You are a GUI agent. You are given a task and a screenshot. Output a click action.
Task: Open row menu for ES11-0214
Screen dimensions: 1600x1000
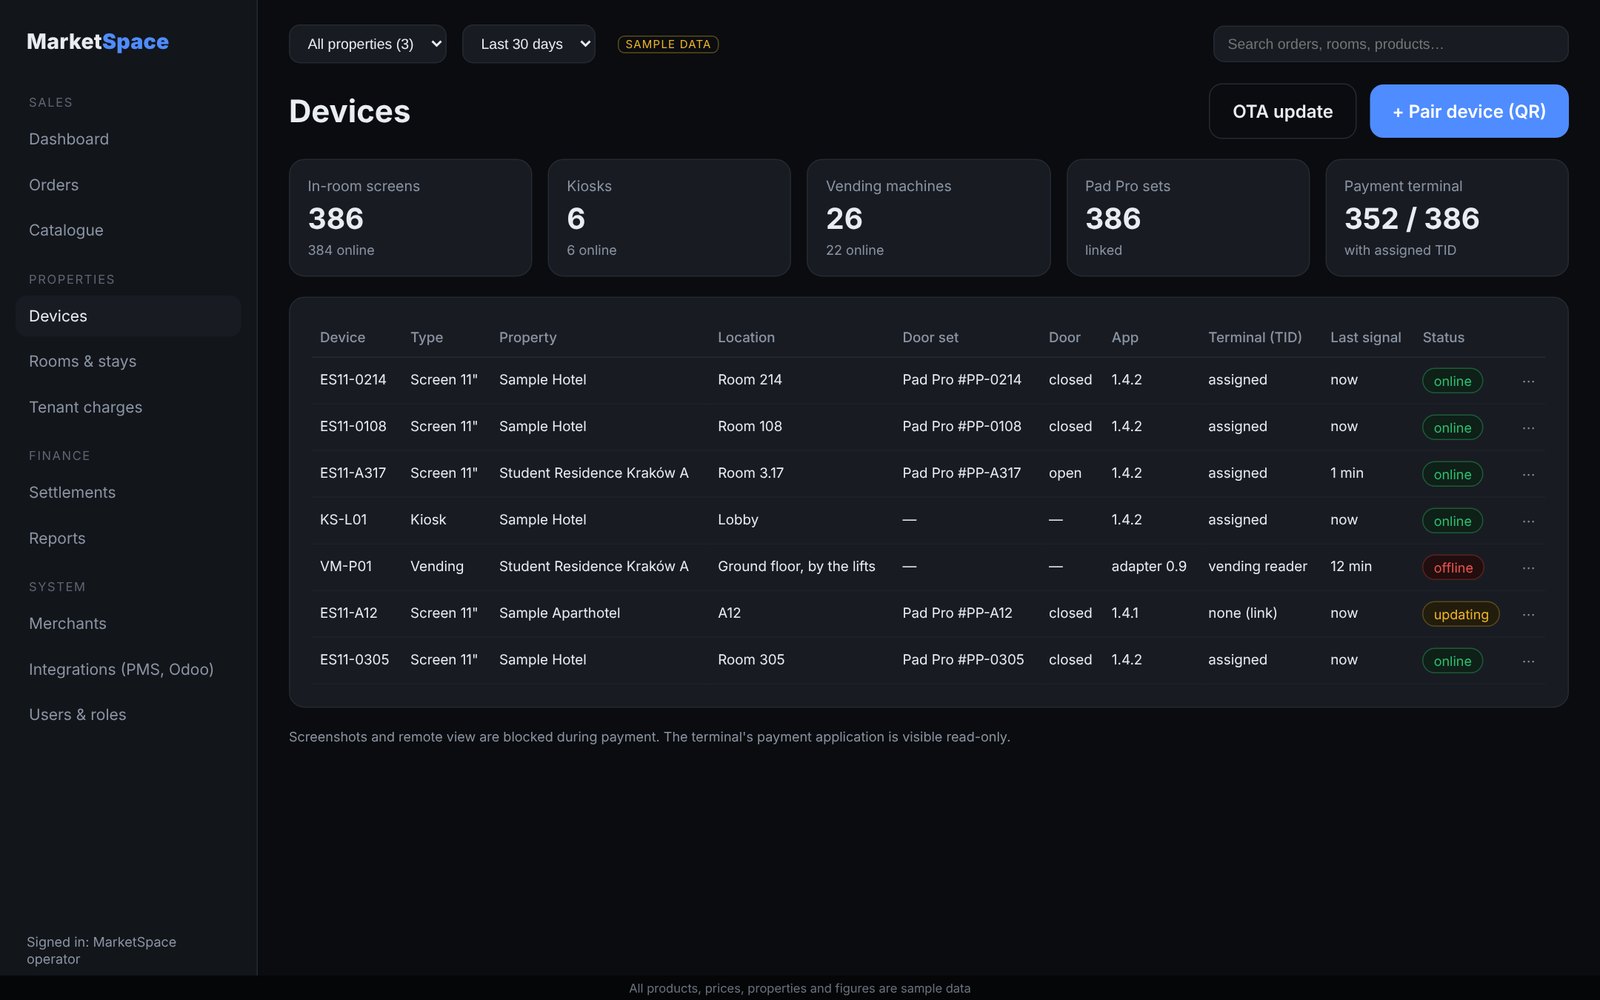[1528, 381]
